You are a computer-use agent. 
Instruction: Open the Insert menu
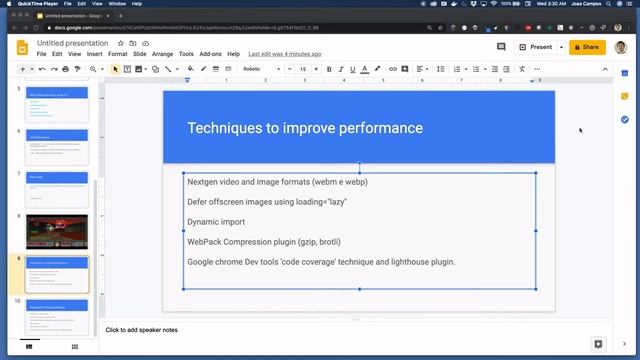point(94,54)
